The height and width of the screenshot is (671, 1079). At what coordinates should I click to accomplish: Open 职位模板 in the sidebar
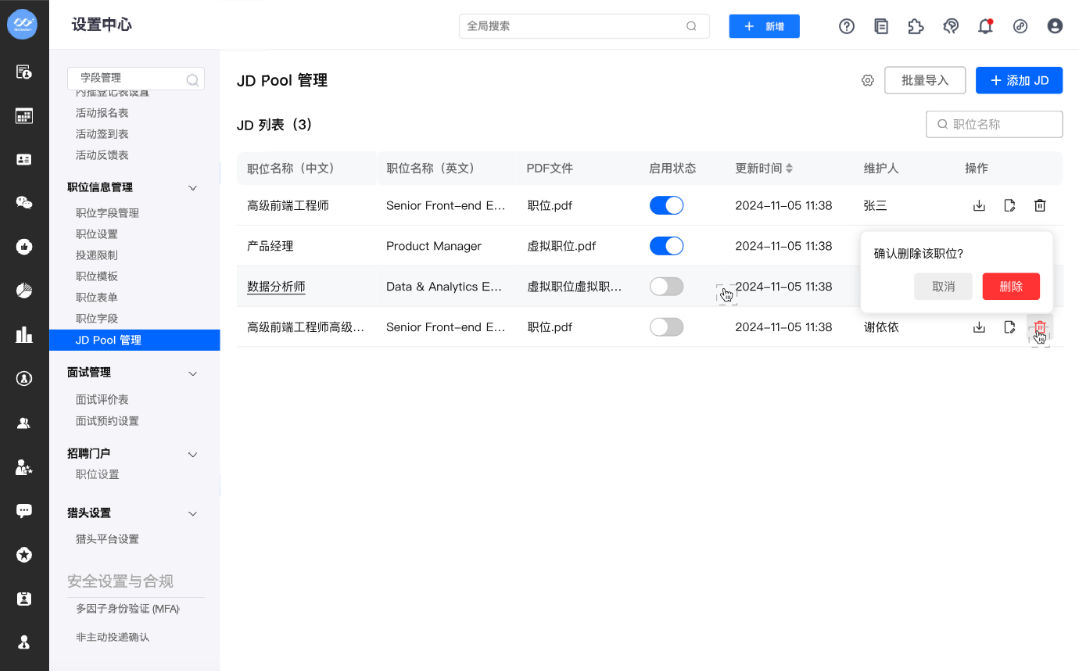point(96,276)
